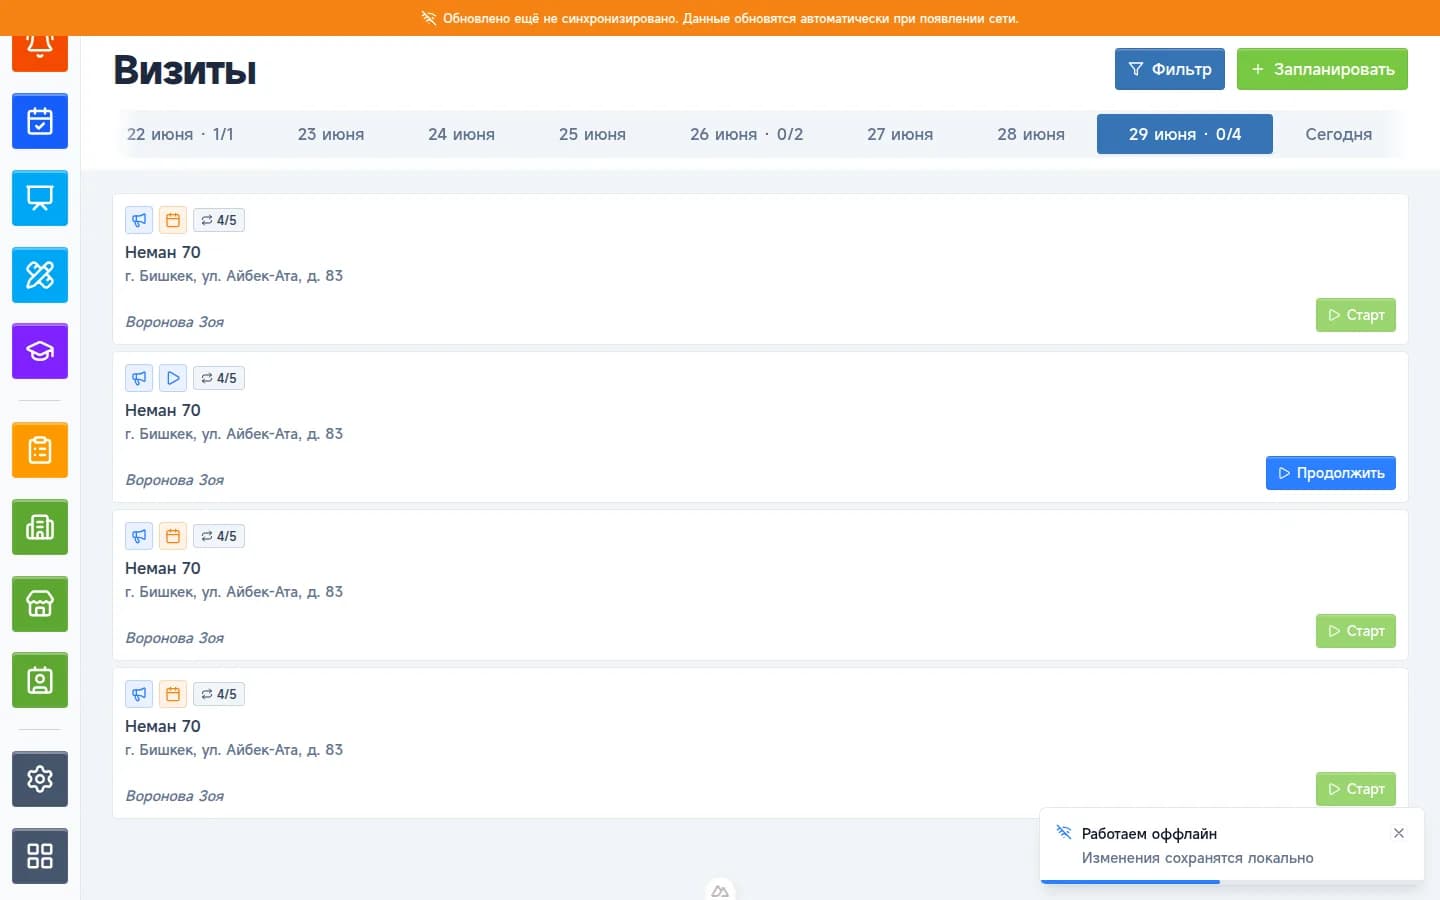The width and height of the screenshot is (1440, 900).
Task: Select the 24 июня date tab
Action: [x=461, y=134]
